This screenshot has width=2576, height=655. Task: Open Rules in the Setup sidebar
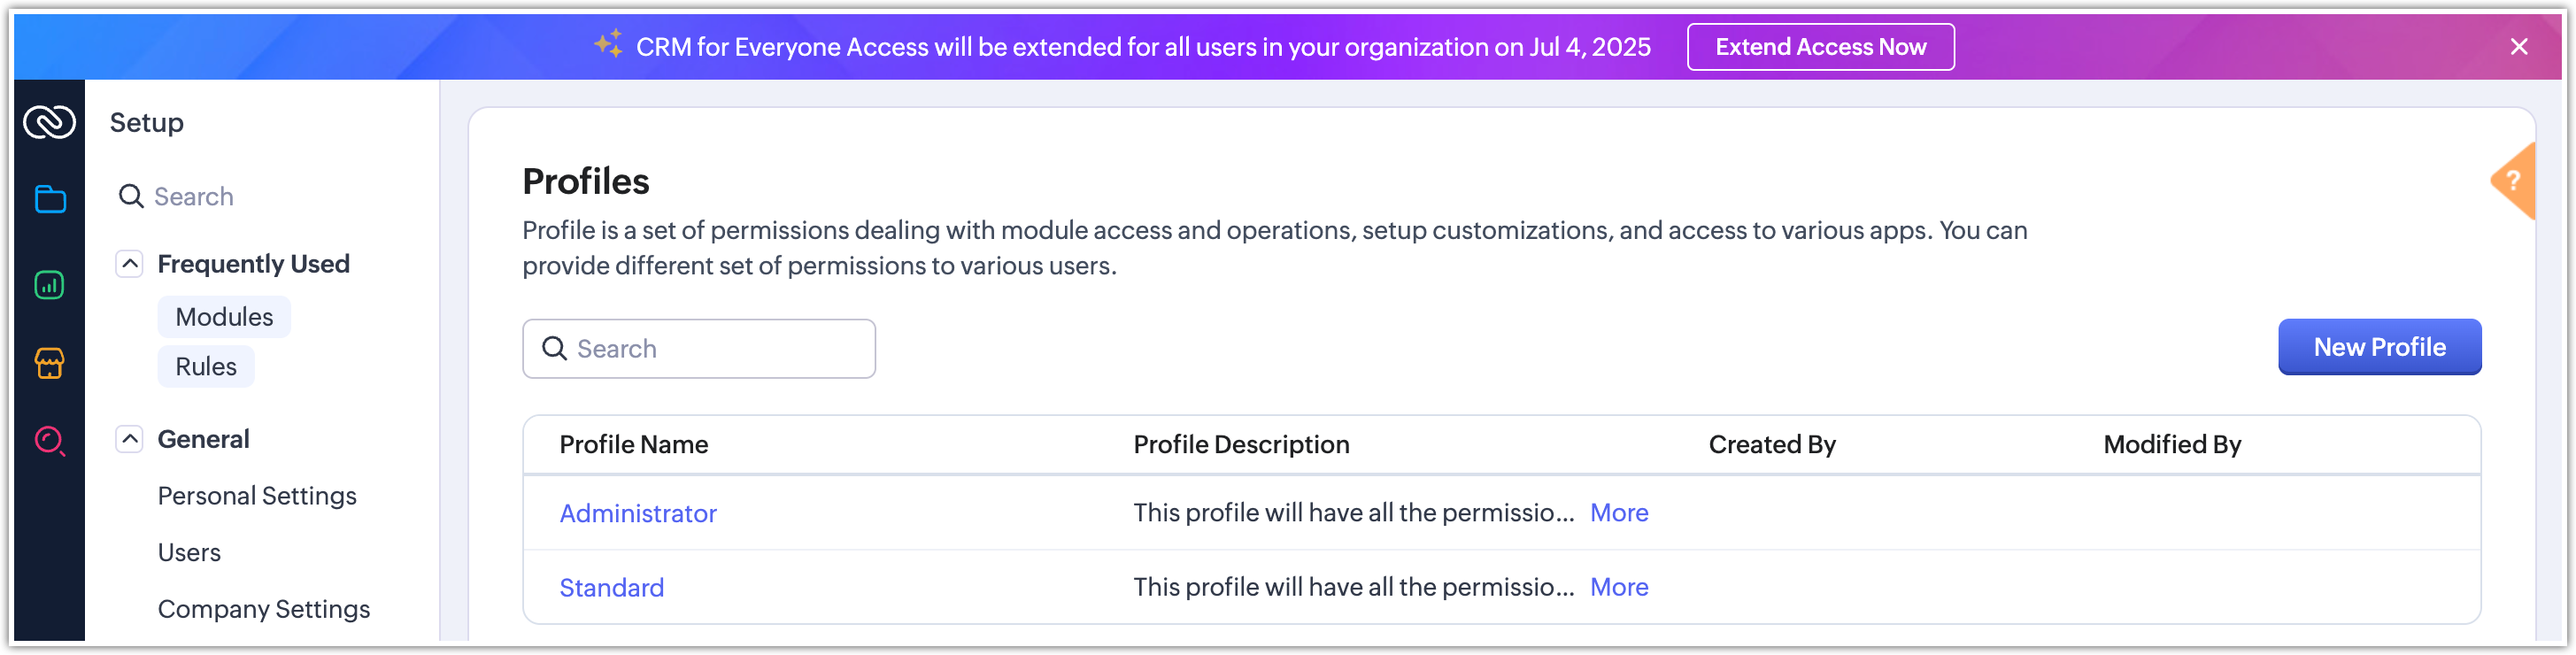pos(206,367)
